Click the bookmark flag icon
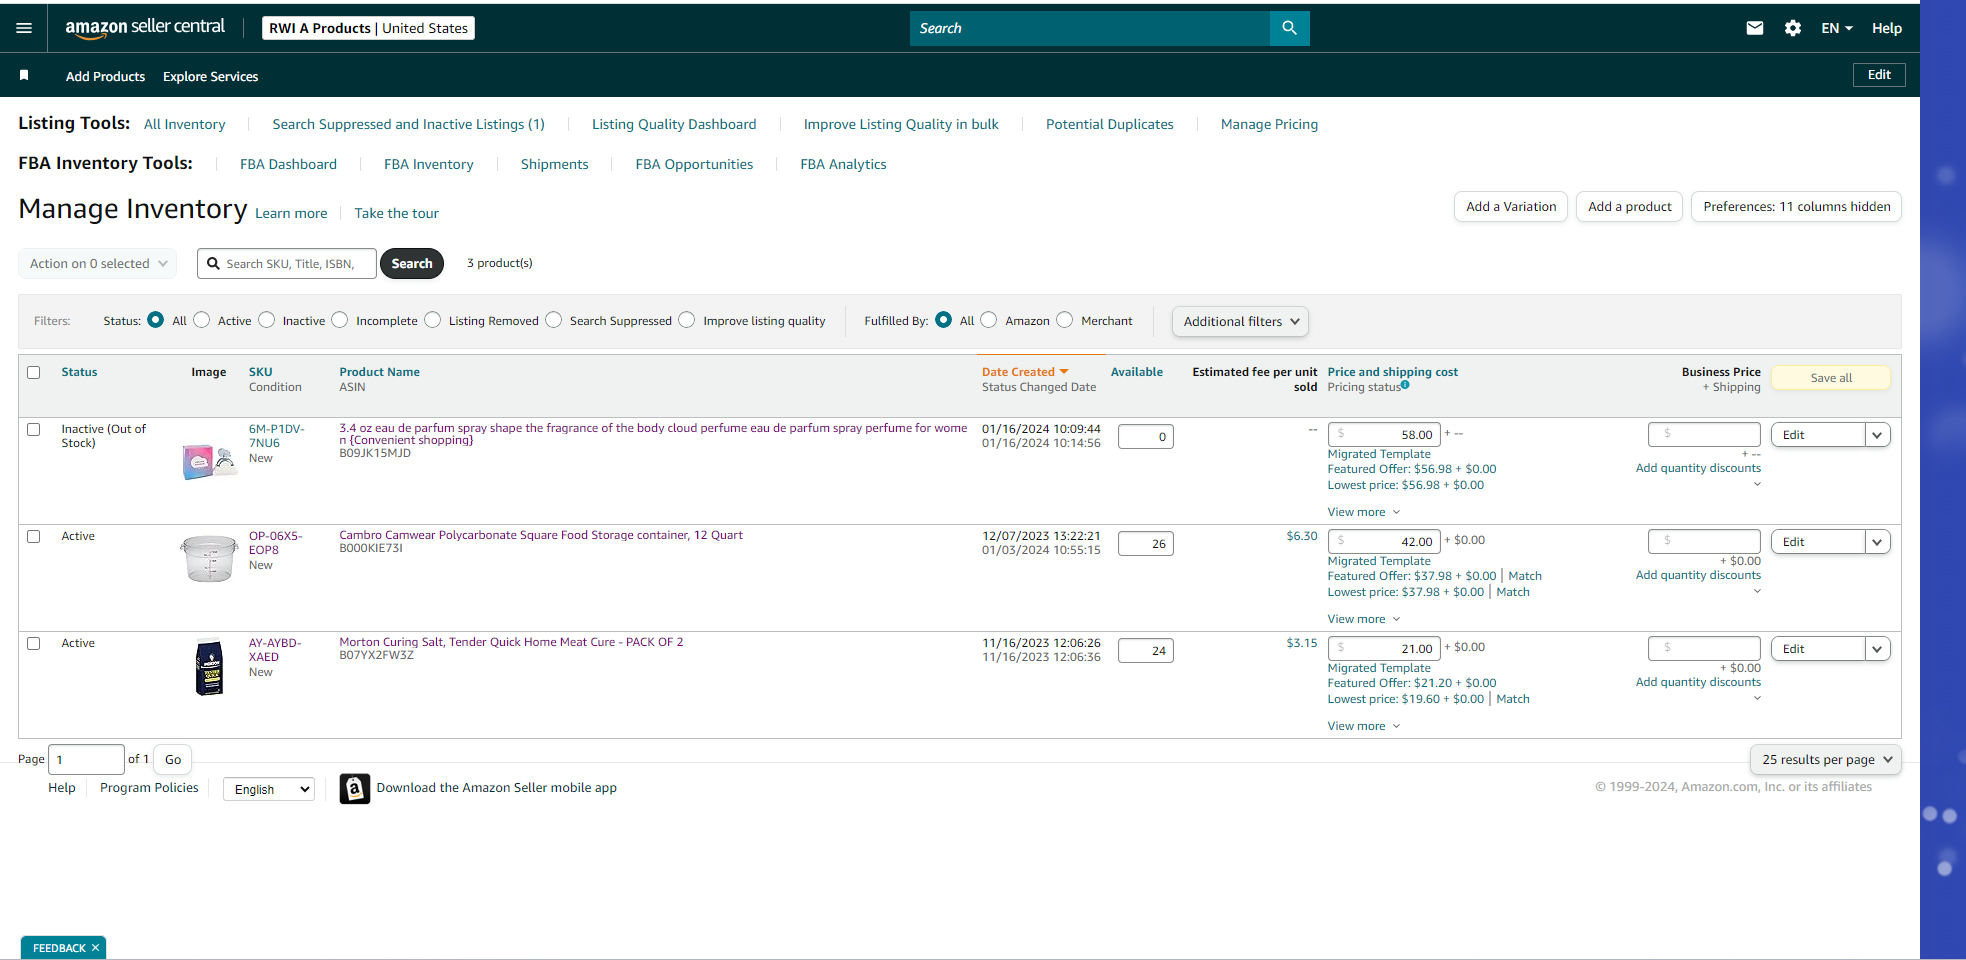 (x=24, y=75)
